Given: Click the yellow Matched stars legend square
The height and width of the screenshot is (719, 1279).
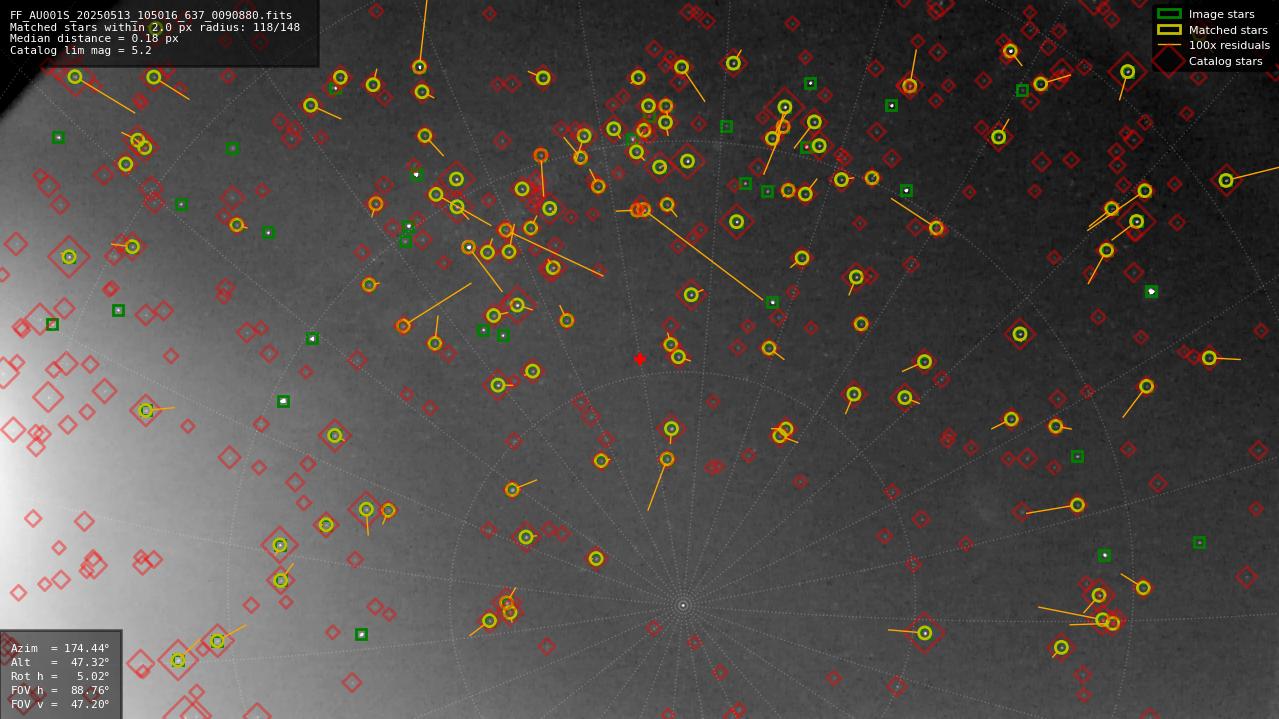Looking at the screenshot, I should click(1169, 30).
